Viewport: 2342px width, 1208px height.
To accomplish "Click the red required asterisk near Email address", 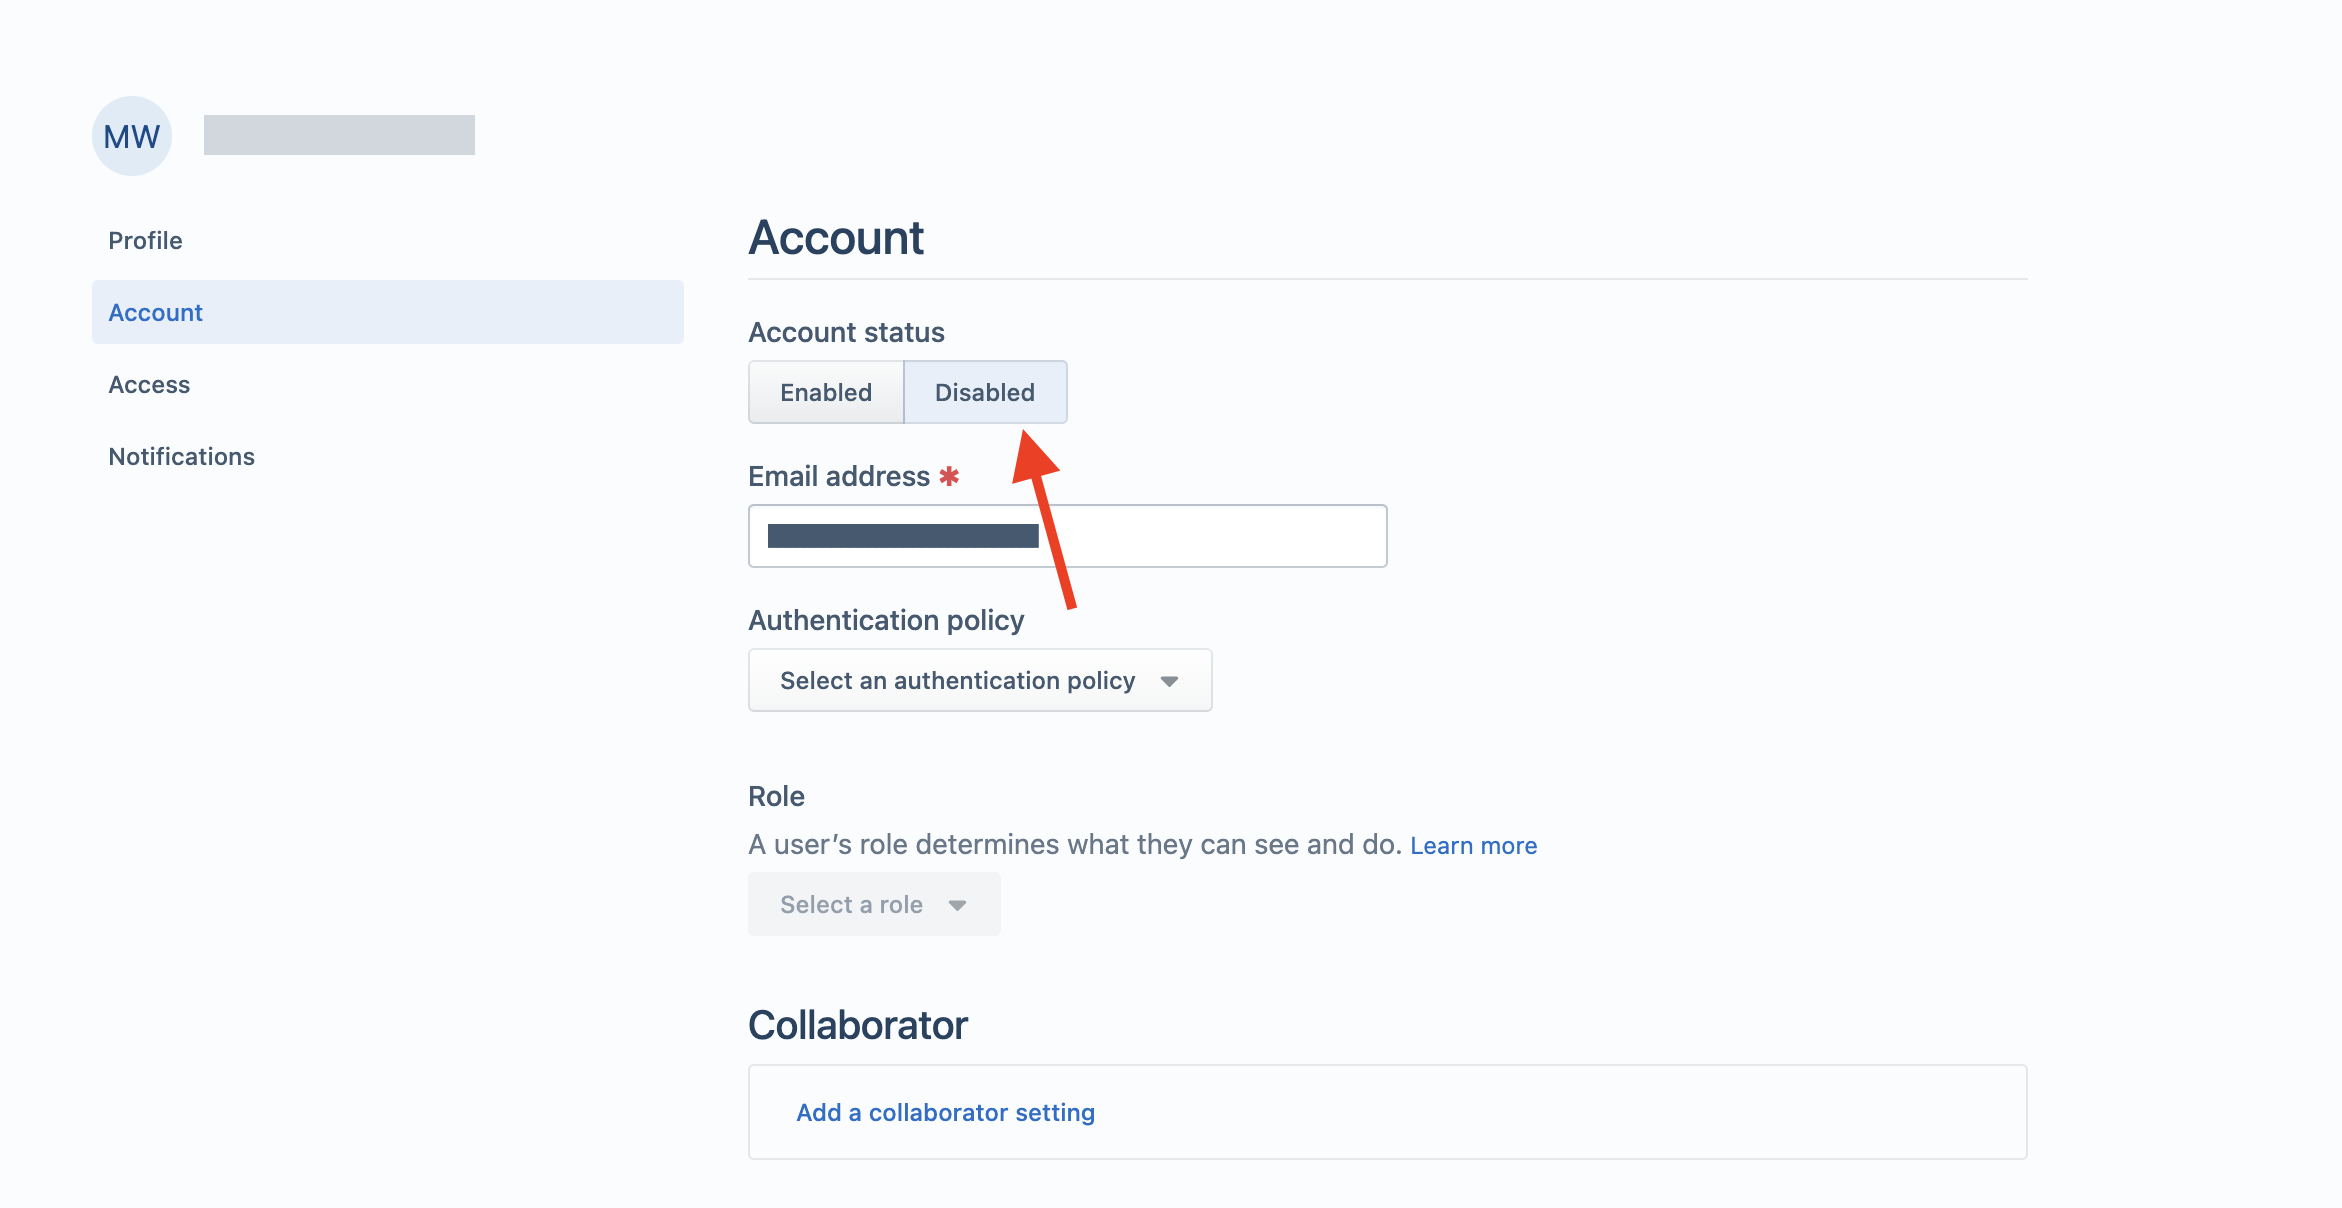I will [x=950, y=476].
